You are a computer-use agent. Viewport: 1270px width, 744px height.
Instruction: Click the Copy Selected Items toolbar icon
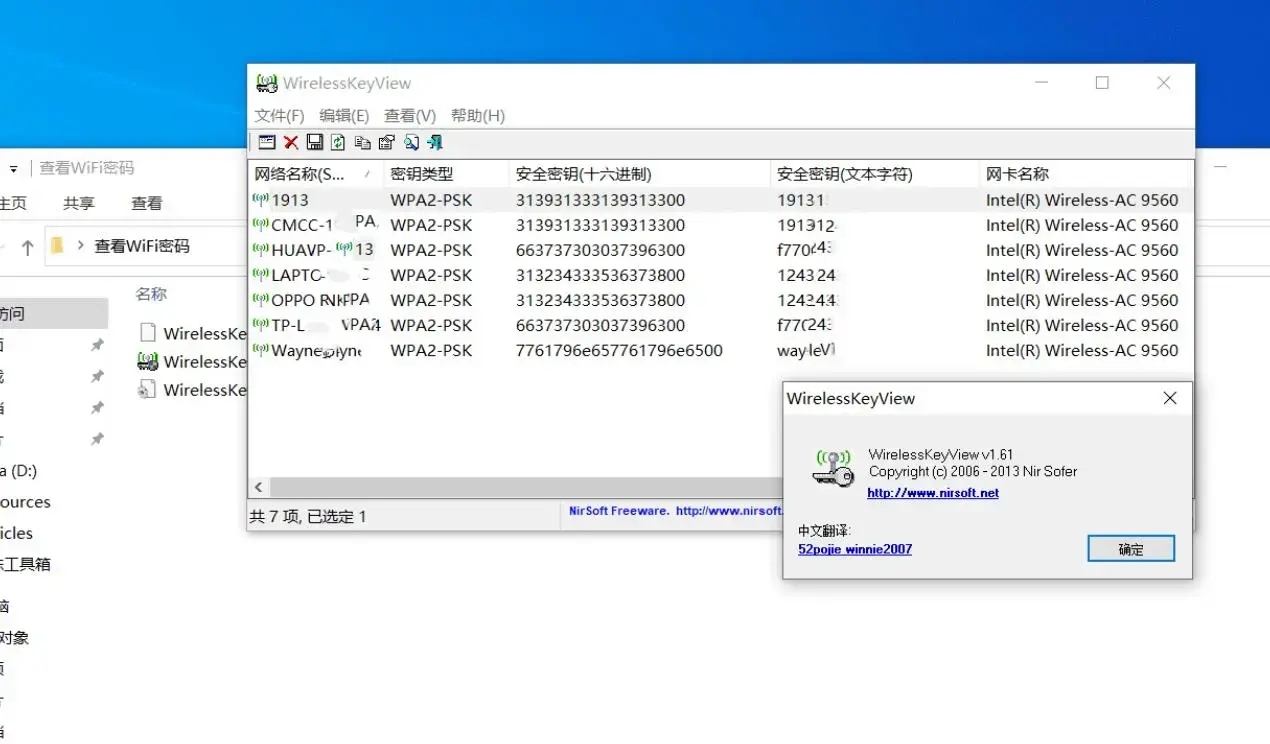coord(363,142)
